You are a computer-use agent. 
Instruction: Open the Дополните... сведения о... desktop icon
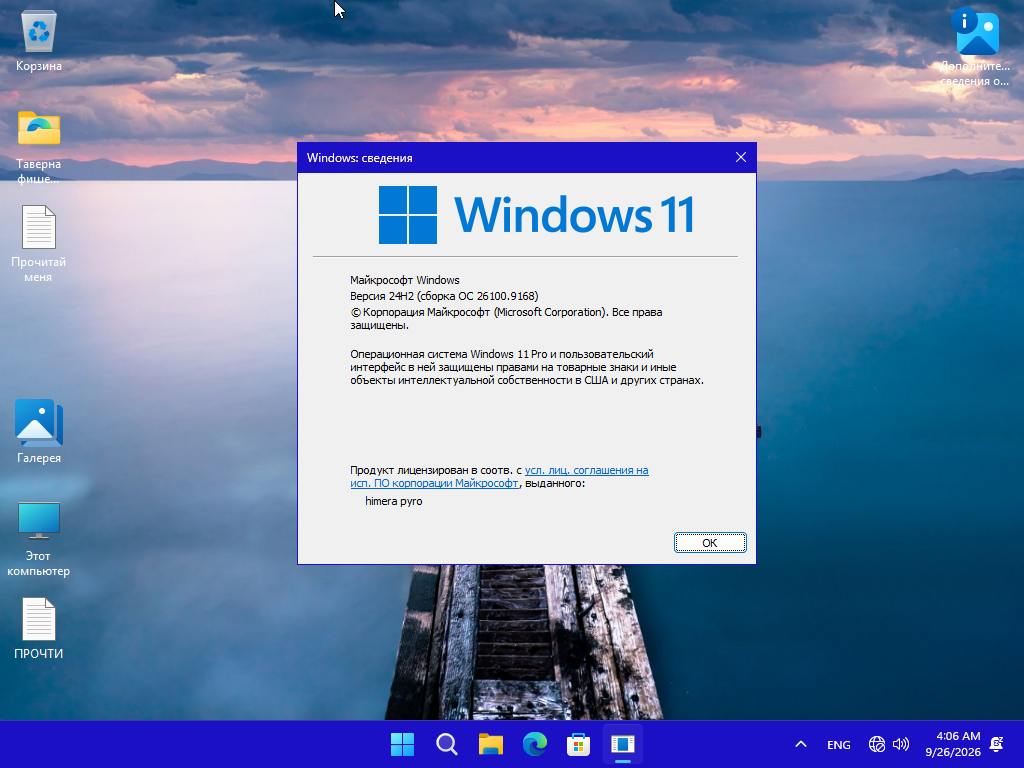pos(975,49)
